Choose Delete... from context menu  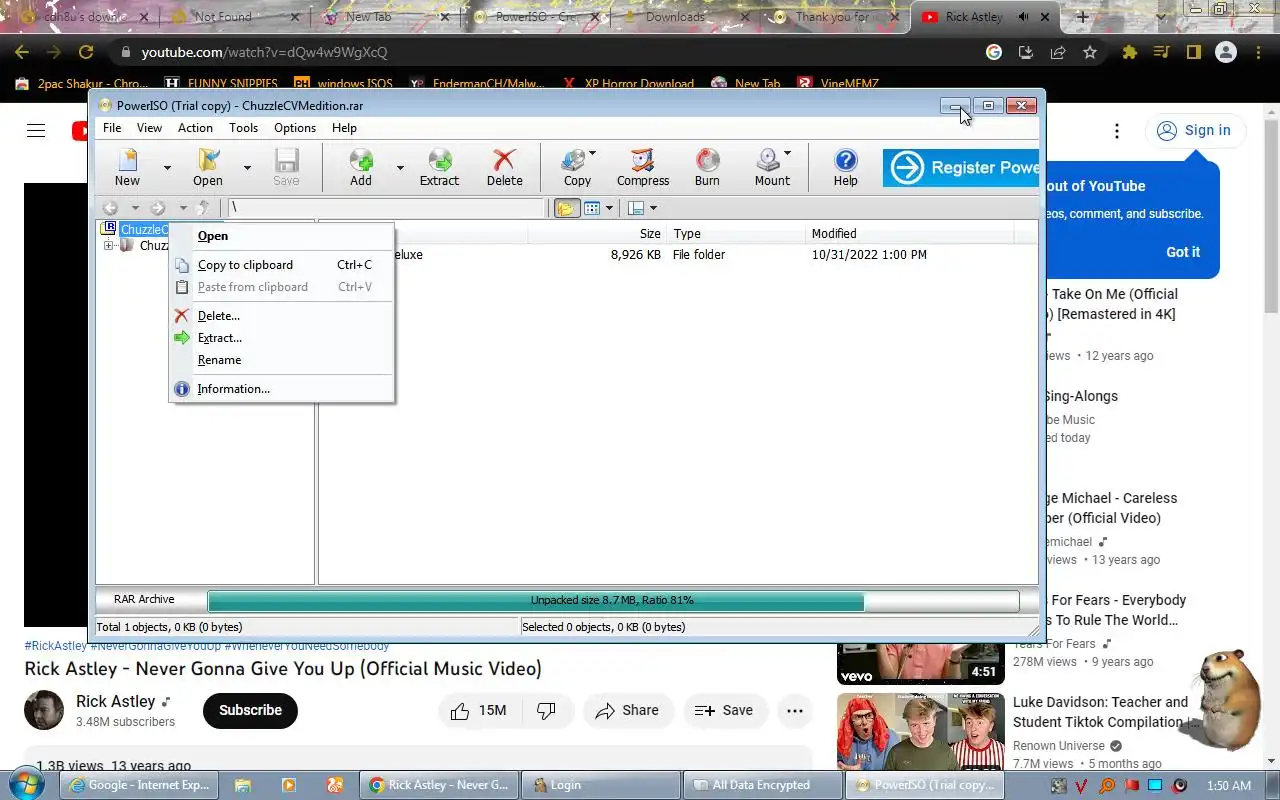pyautogui.click(x=281, y=316)
